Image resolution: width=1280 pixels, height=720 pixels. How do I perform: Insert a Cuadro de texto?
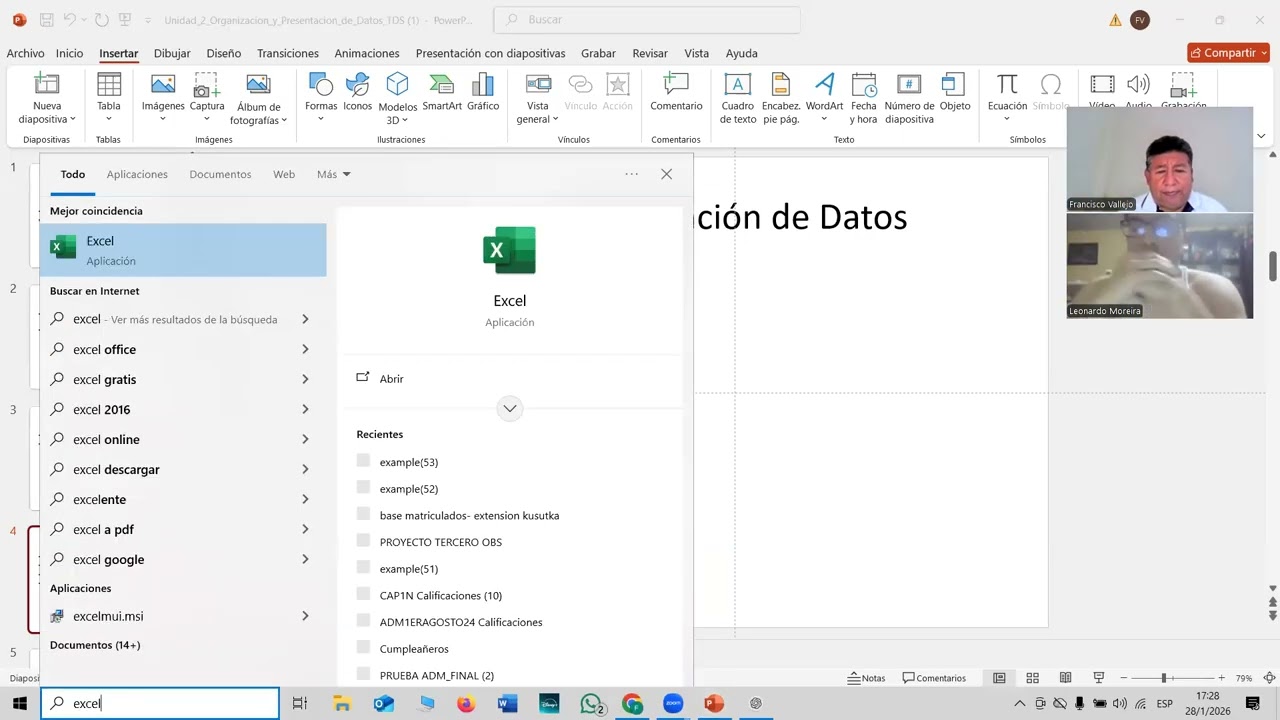tap(738, 99)
